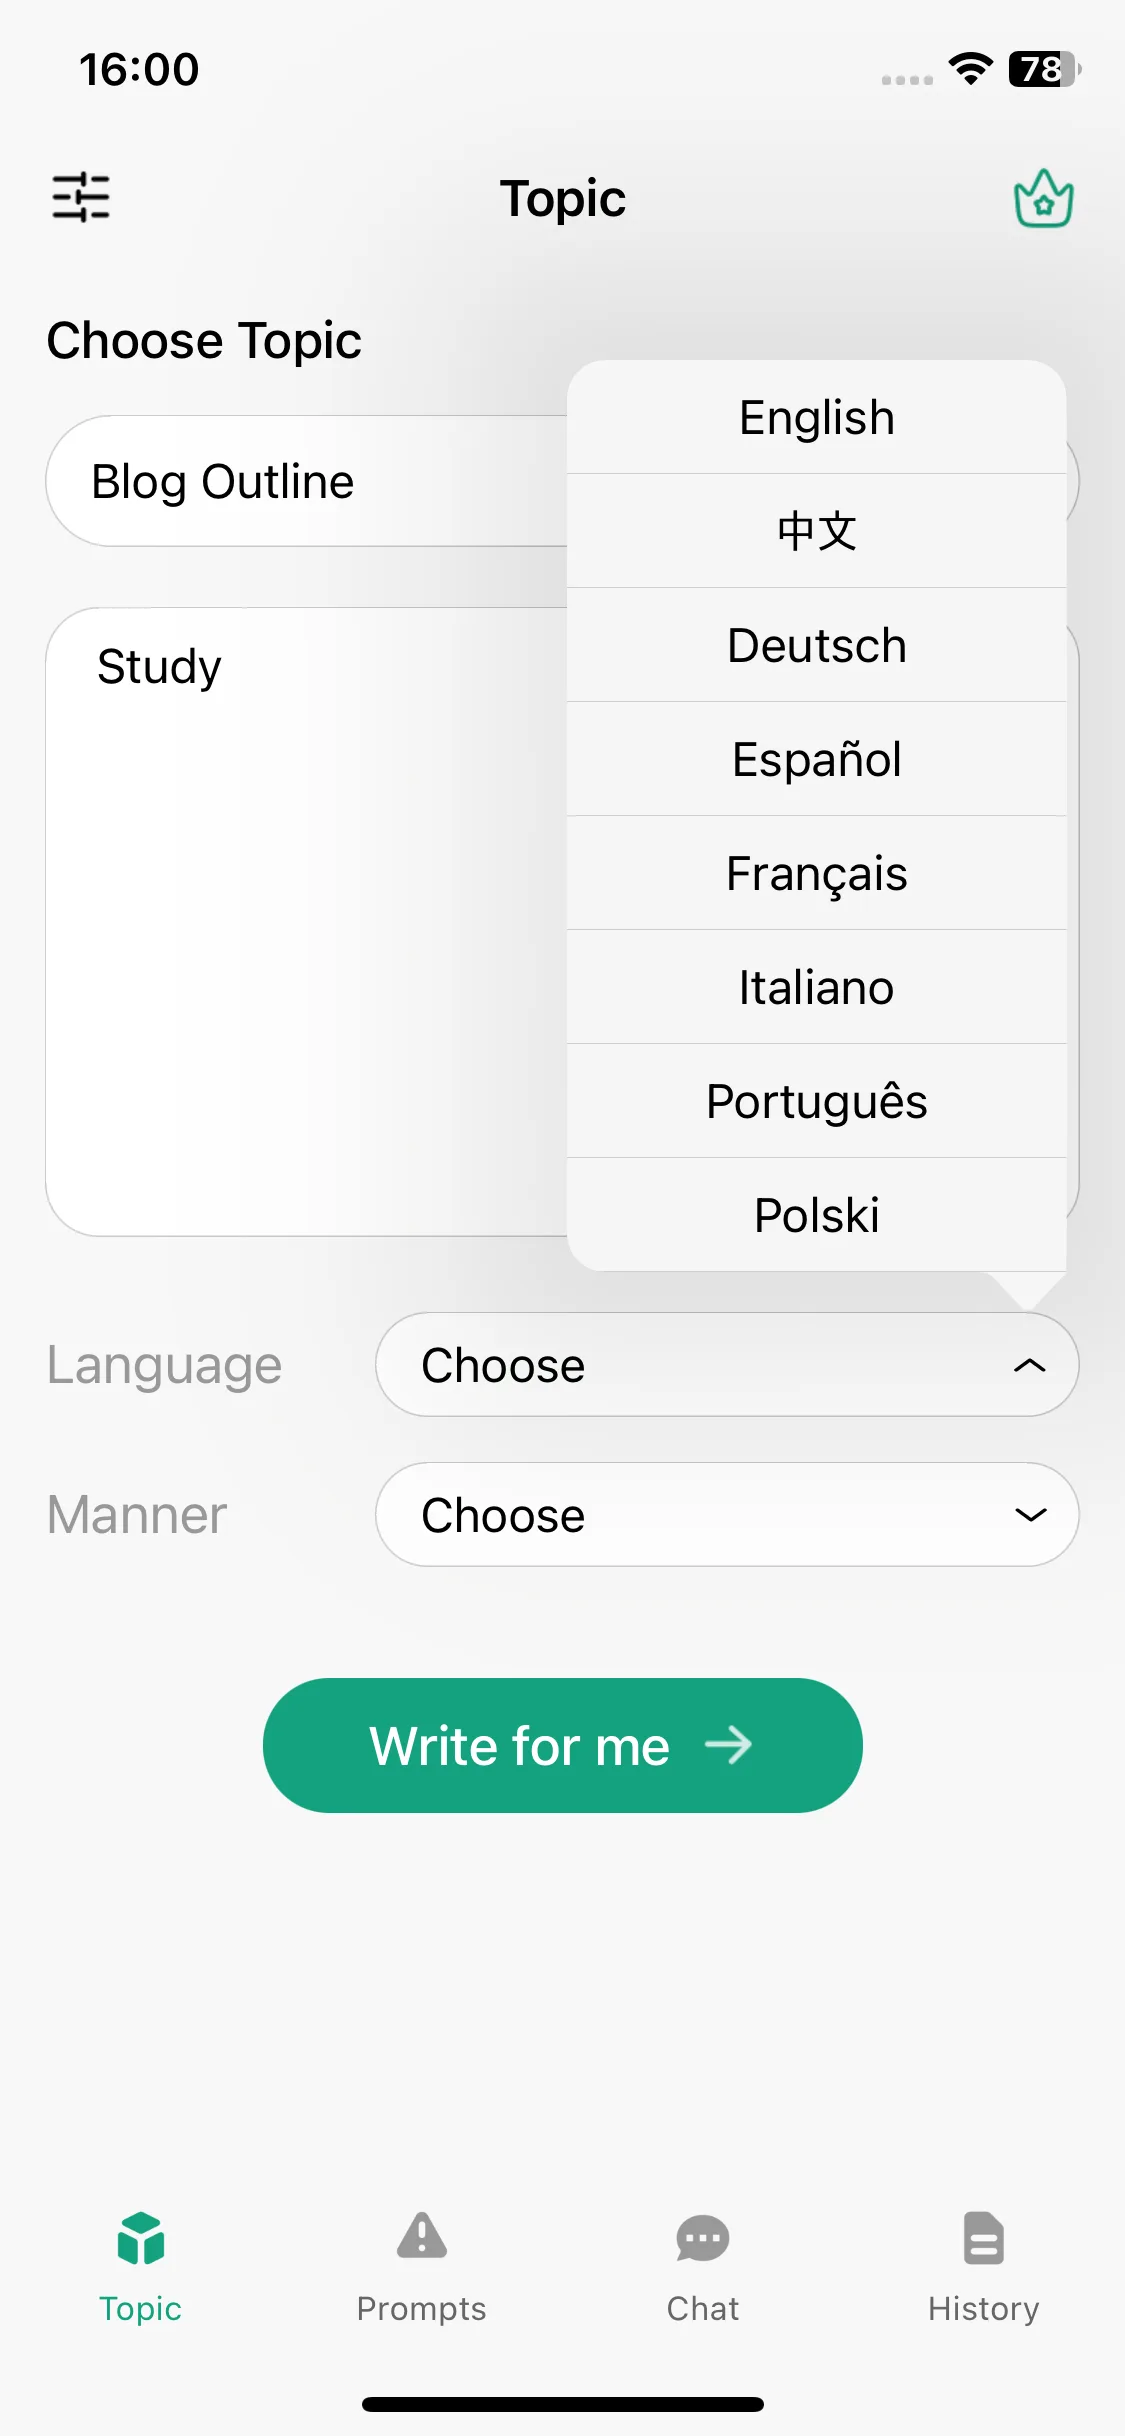
Task: Select 中文 from language list
Action: pyautogui.click(x=816, y=531)
